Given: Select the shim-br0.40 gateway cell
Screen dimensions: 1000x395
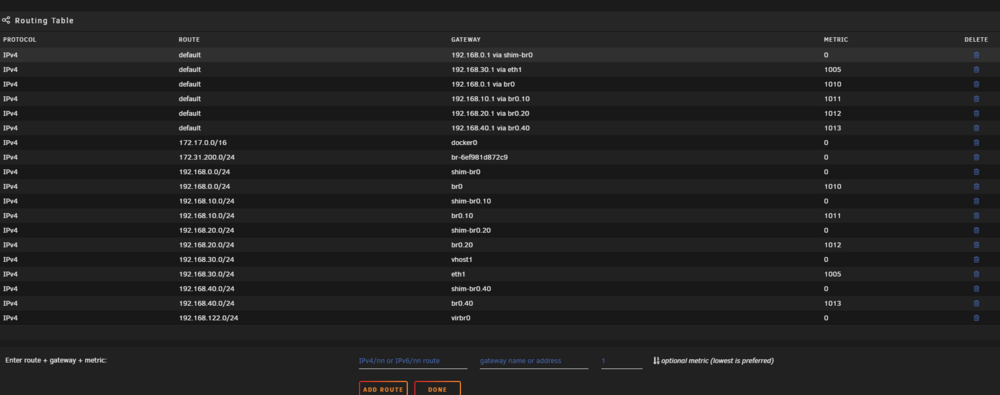Looking at the screenshot, I should pyautogui.click(x=471, y=288).
